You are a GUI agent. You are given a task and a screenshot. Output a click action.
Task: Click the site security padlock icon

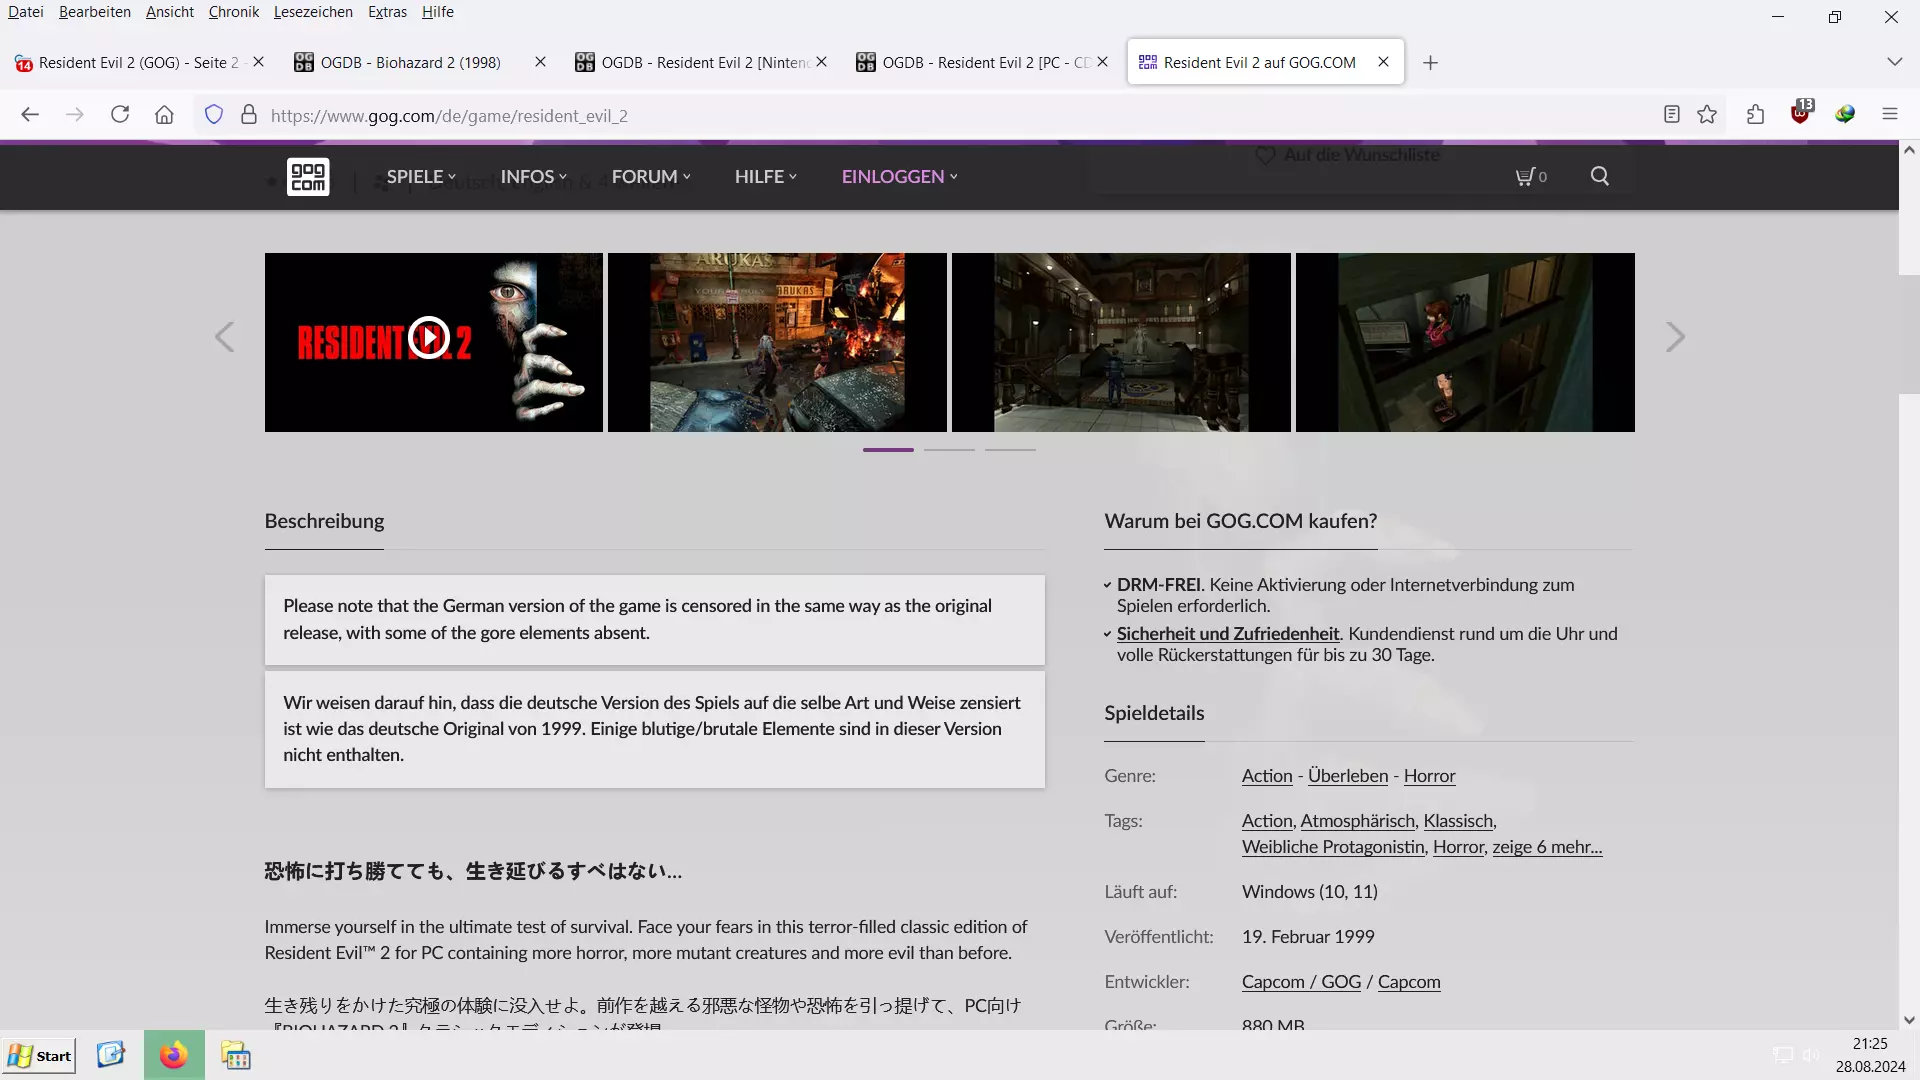point(249,115)
